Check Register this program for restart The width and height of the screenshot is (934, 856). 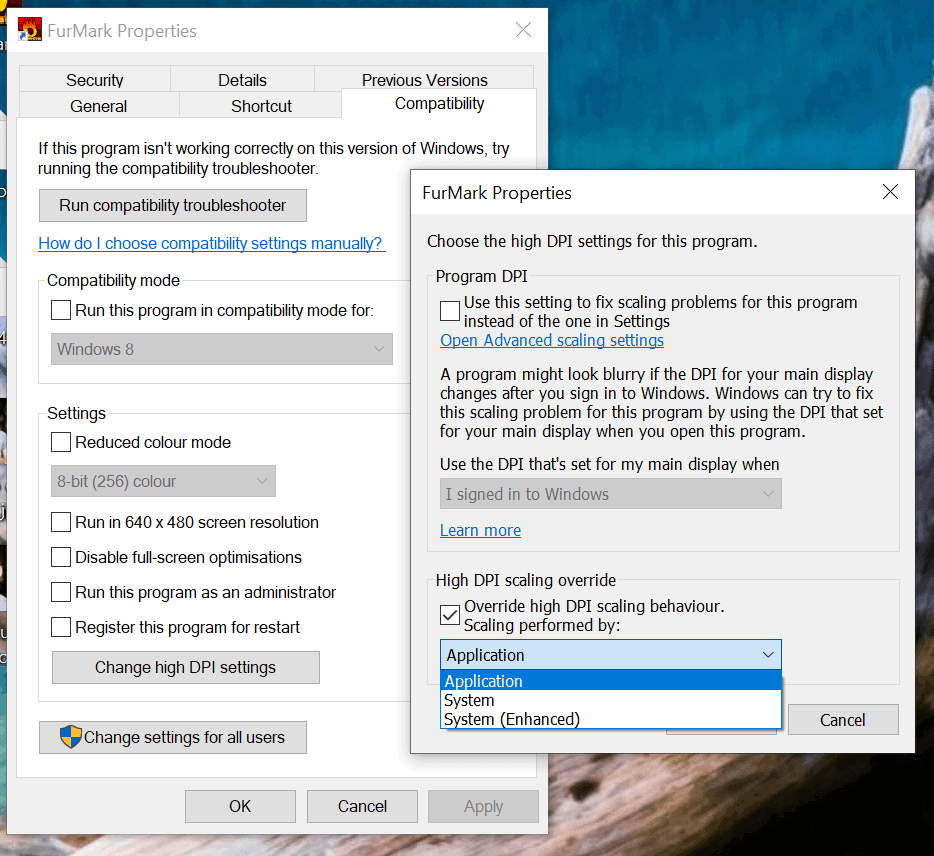click(61, 627)
